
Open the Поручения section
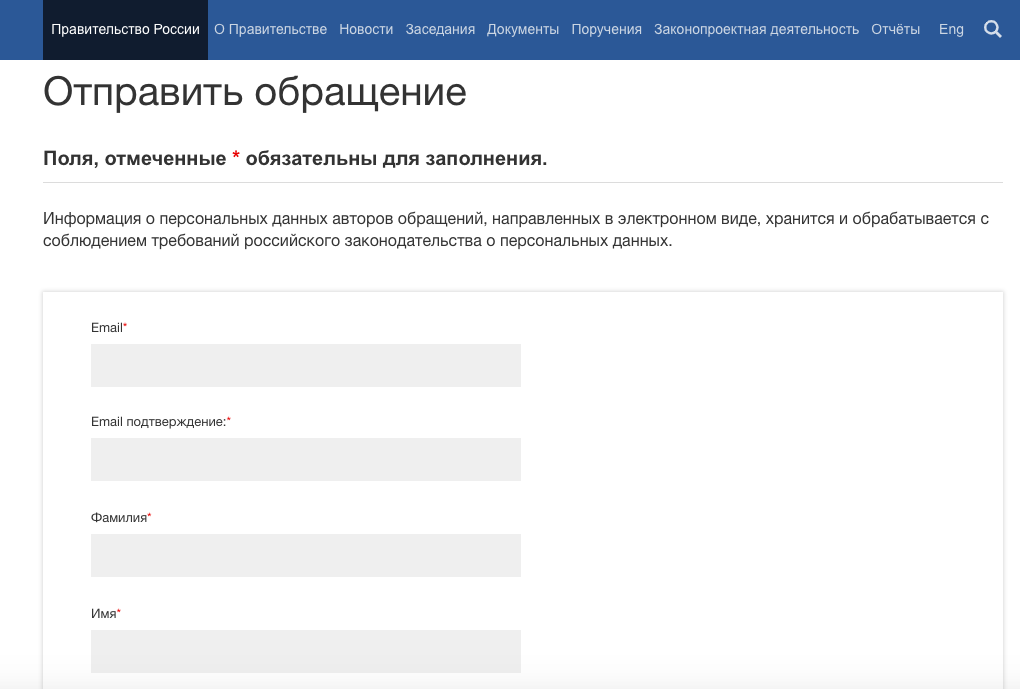click(x=605, y=29)
